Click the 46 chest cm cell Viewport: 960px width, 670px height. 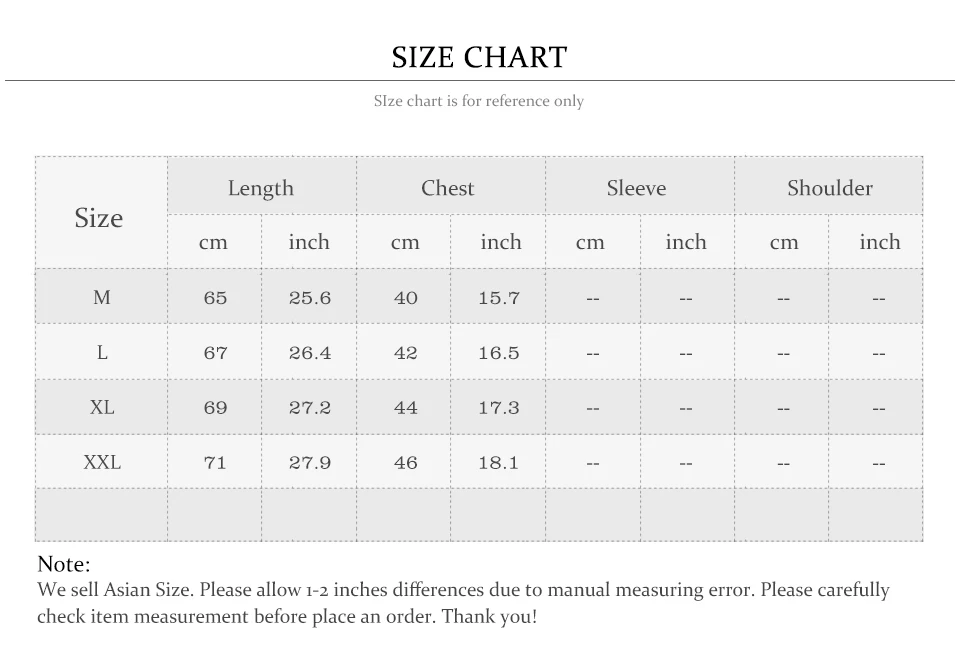(405, 463)
